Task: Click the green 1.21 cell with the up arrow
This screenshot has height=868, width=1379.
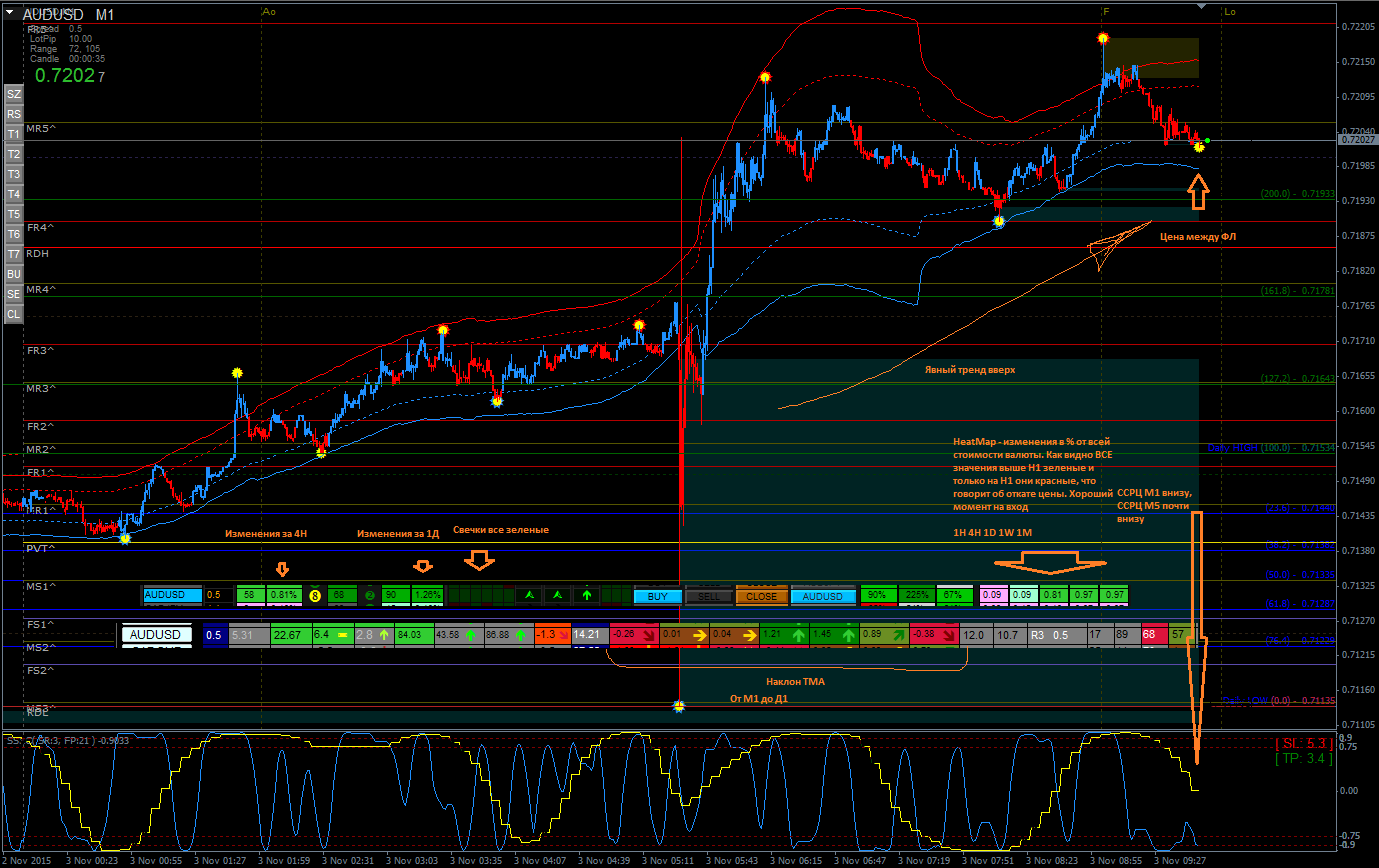Action: [784, 635]
